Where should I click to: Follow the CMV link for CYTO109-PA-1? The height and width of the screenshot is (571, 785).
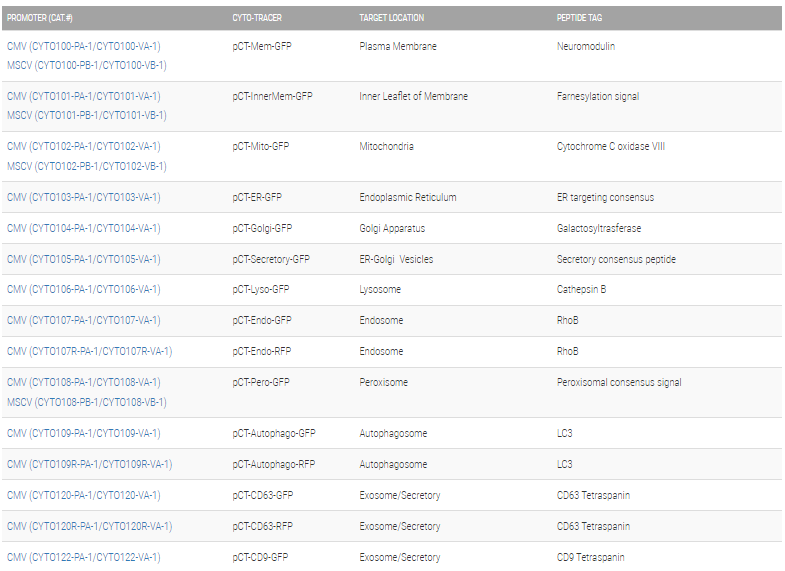(83, 433)
